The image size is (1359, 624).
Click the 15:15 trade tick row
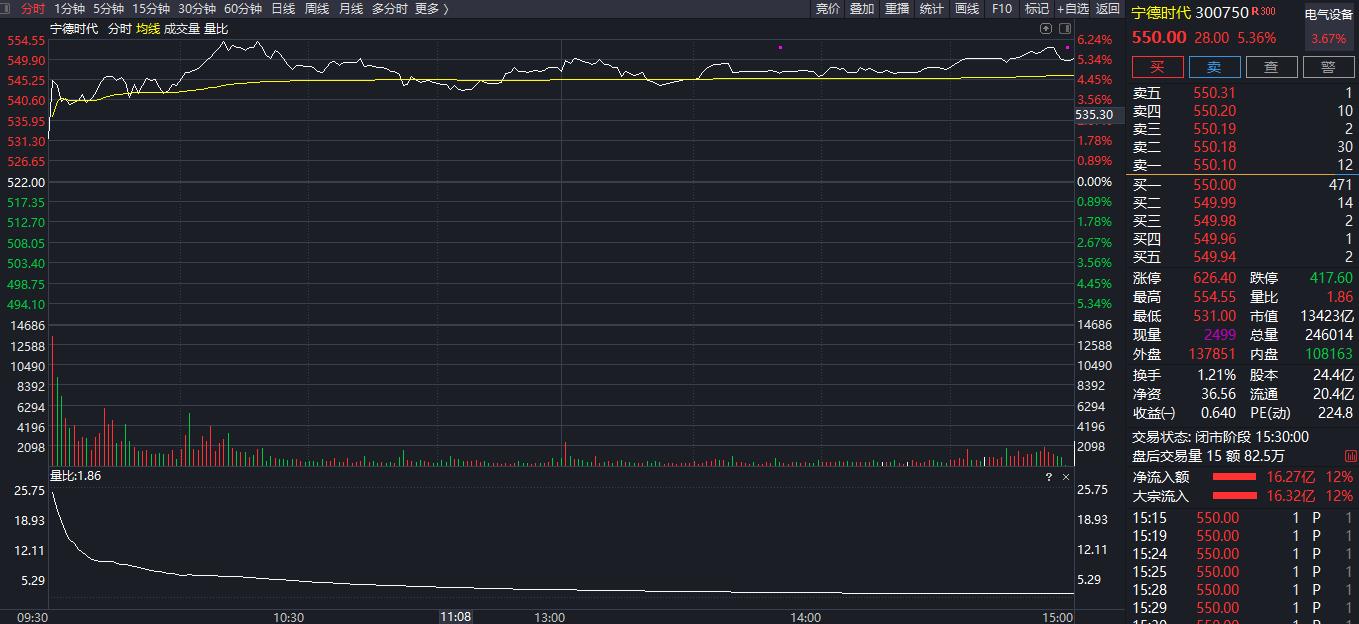tap(1243, 518)
